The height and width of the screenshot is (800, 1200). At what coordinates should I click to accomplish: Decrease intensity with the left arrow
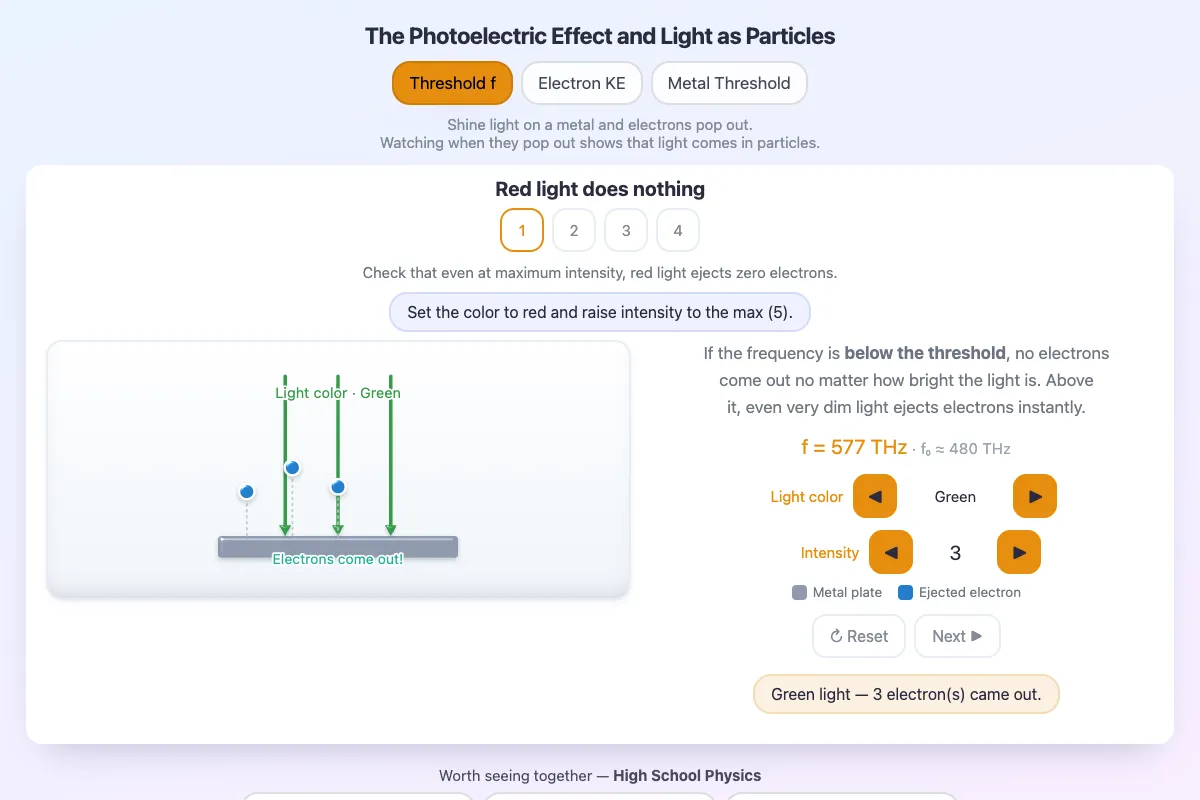pos(891,552)
